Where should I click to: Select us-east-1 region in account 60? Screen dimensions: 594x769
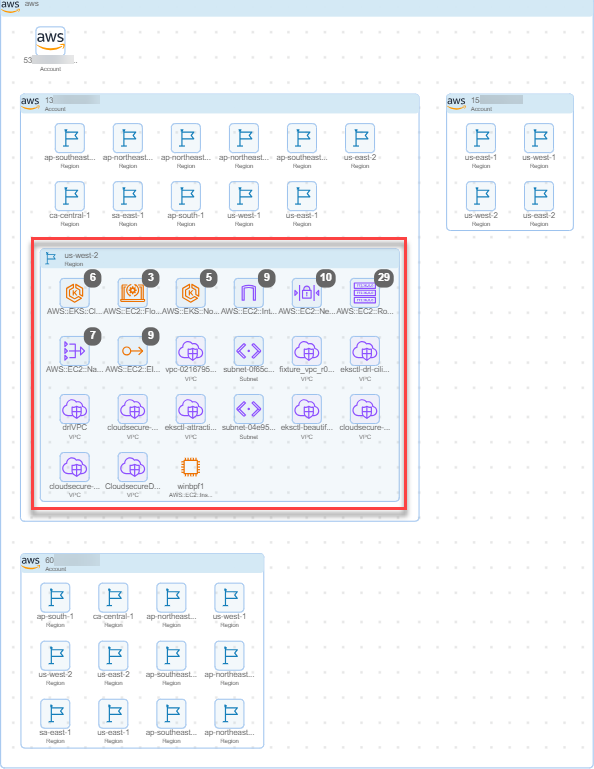113,713
